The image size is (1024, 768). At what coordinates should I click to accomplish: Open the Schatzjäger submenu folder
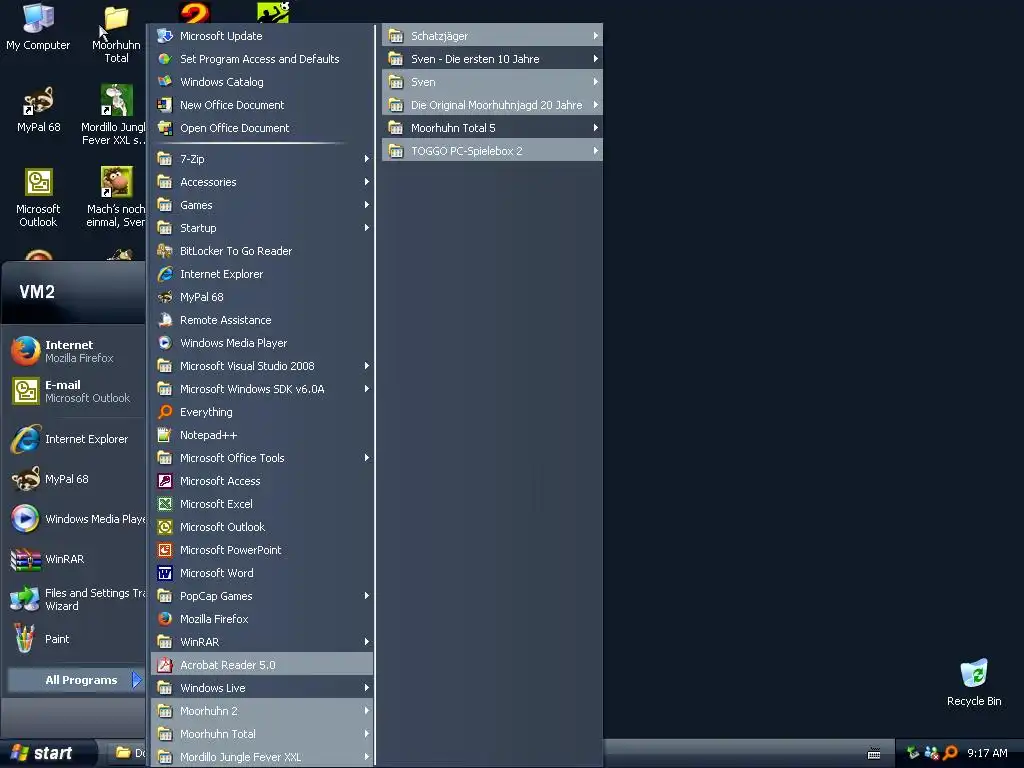click(492, 36)
